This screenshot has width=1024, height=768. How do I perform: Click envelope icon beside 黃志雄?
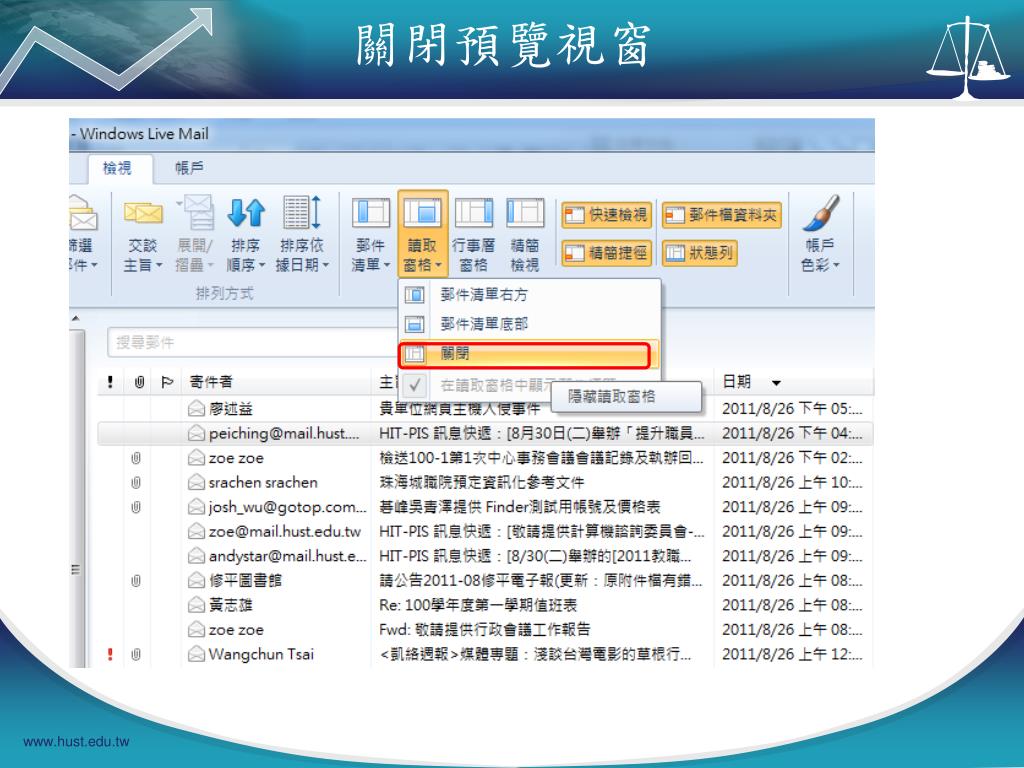(x=197, y=605)
